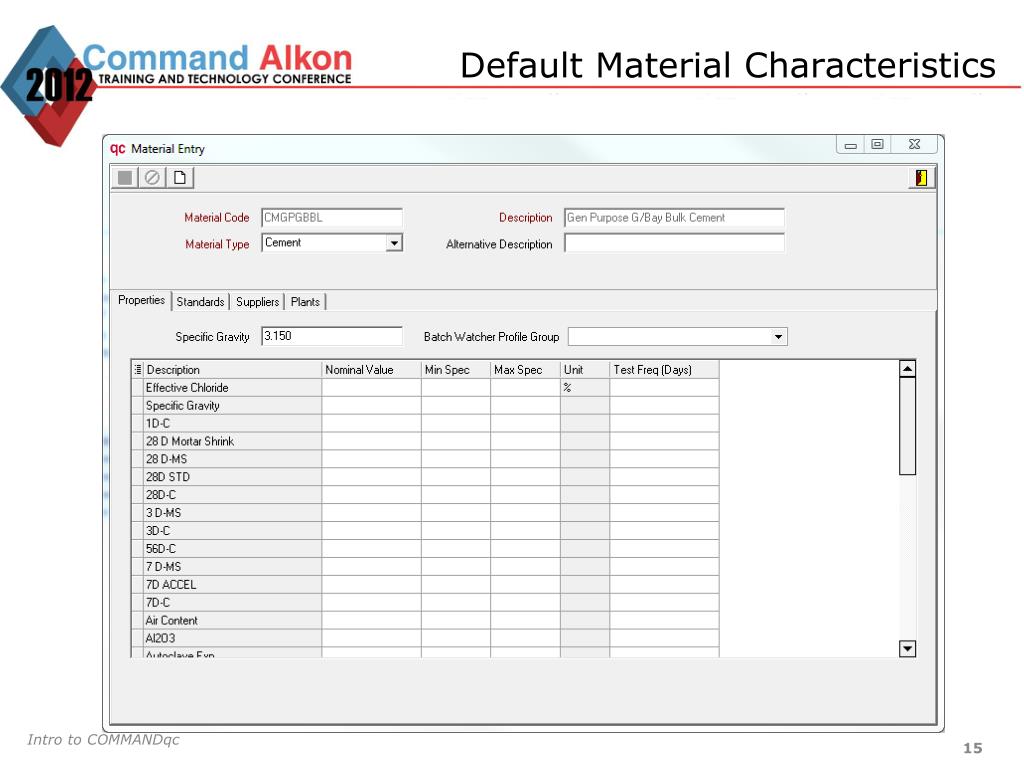Select the Effective Chloride row

[x=425, y=388]
